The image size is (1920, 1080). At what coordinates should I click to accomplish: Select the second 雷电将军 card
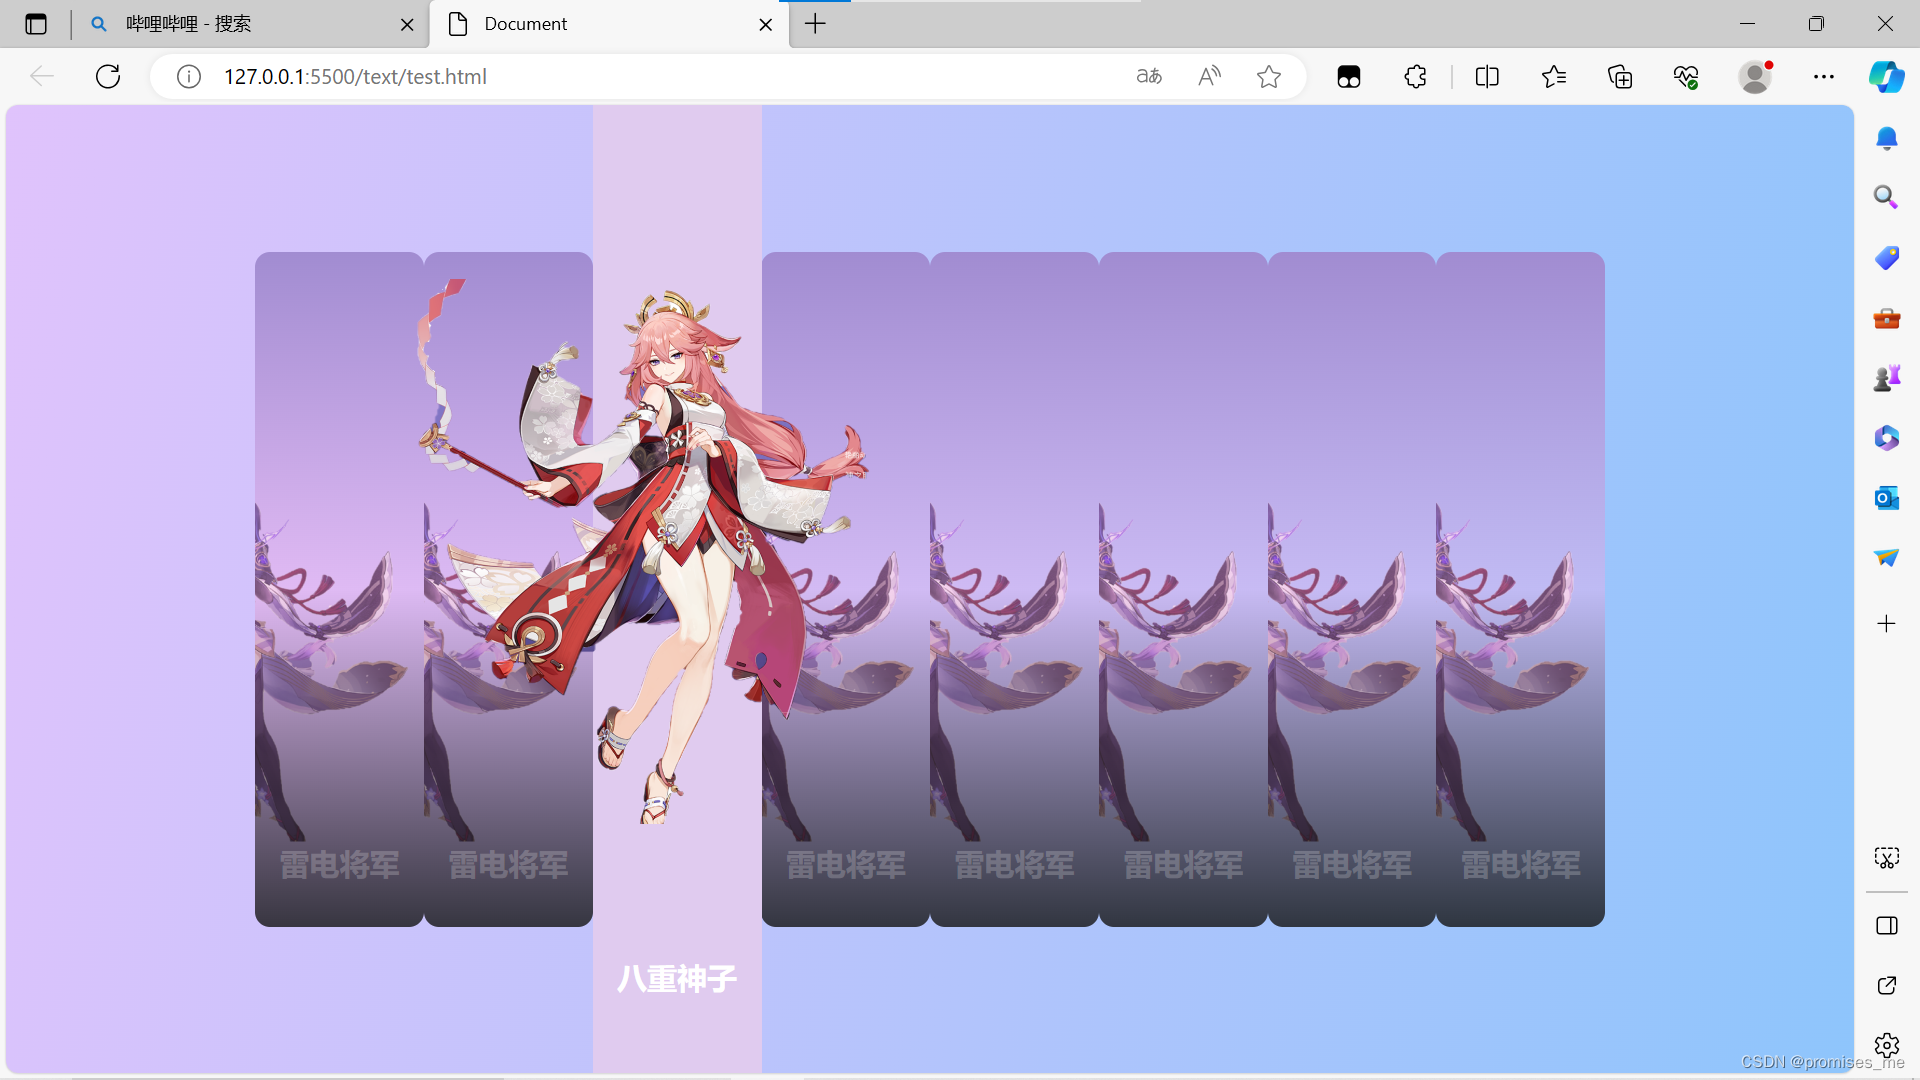point(508,589)
